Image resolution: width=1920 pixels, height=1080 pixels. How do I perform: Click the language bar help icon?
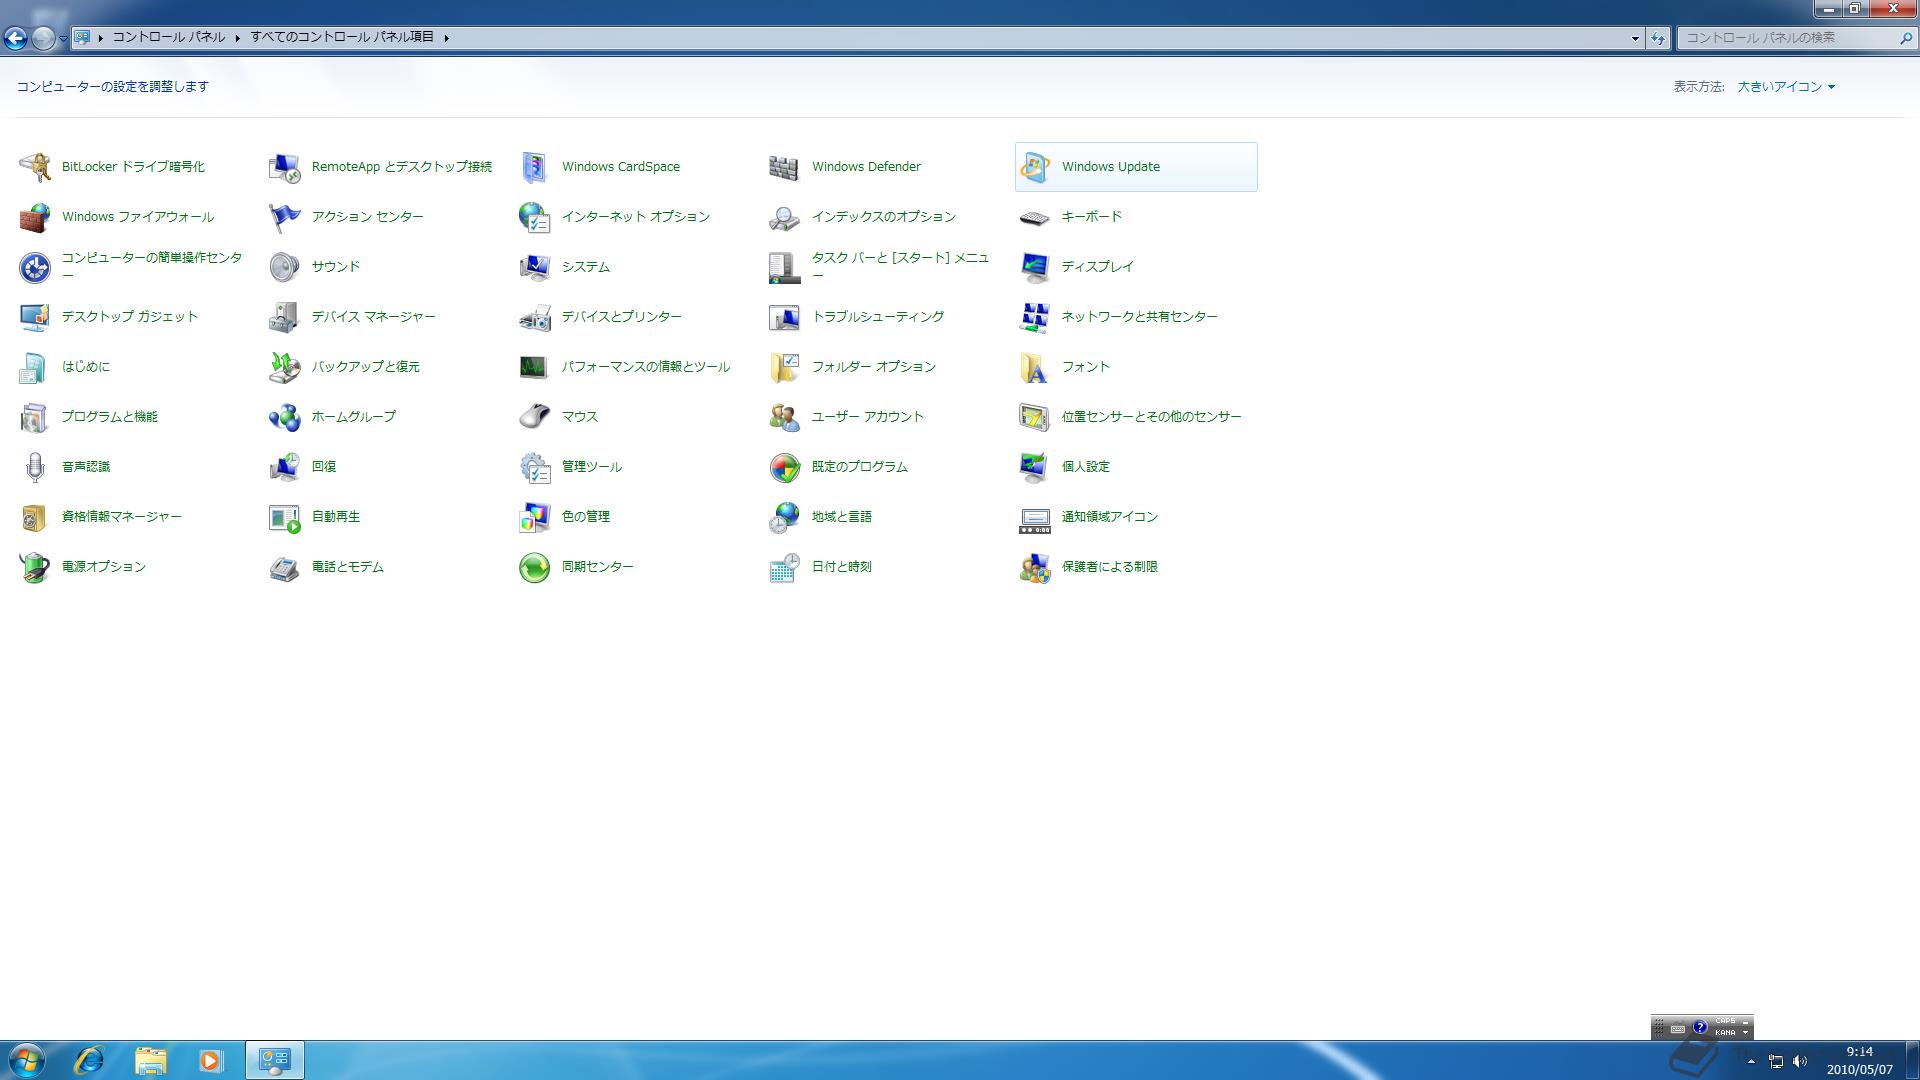click(1699, 1027)
